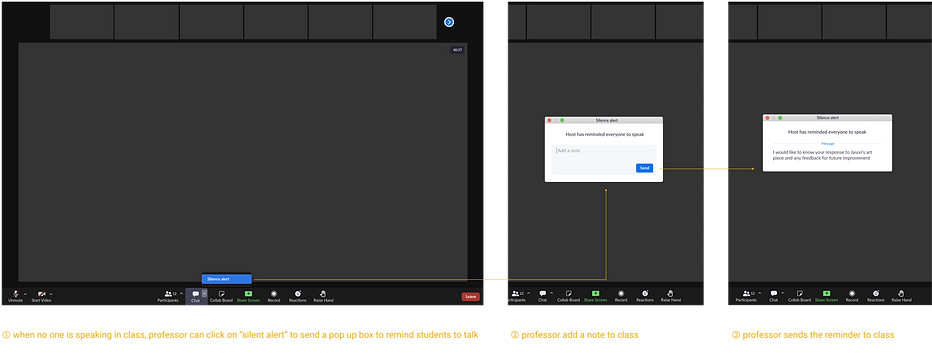Click Record in the right mockup toolbar
Viewport: 932px width, 361px height.
pyautogui.click(x=852, y=296)
